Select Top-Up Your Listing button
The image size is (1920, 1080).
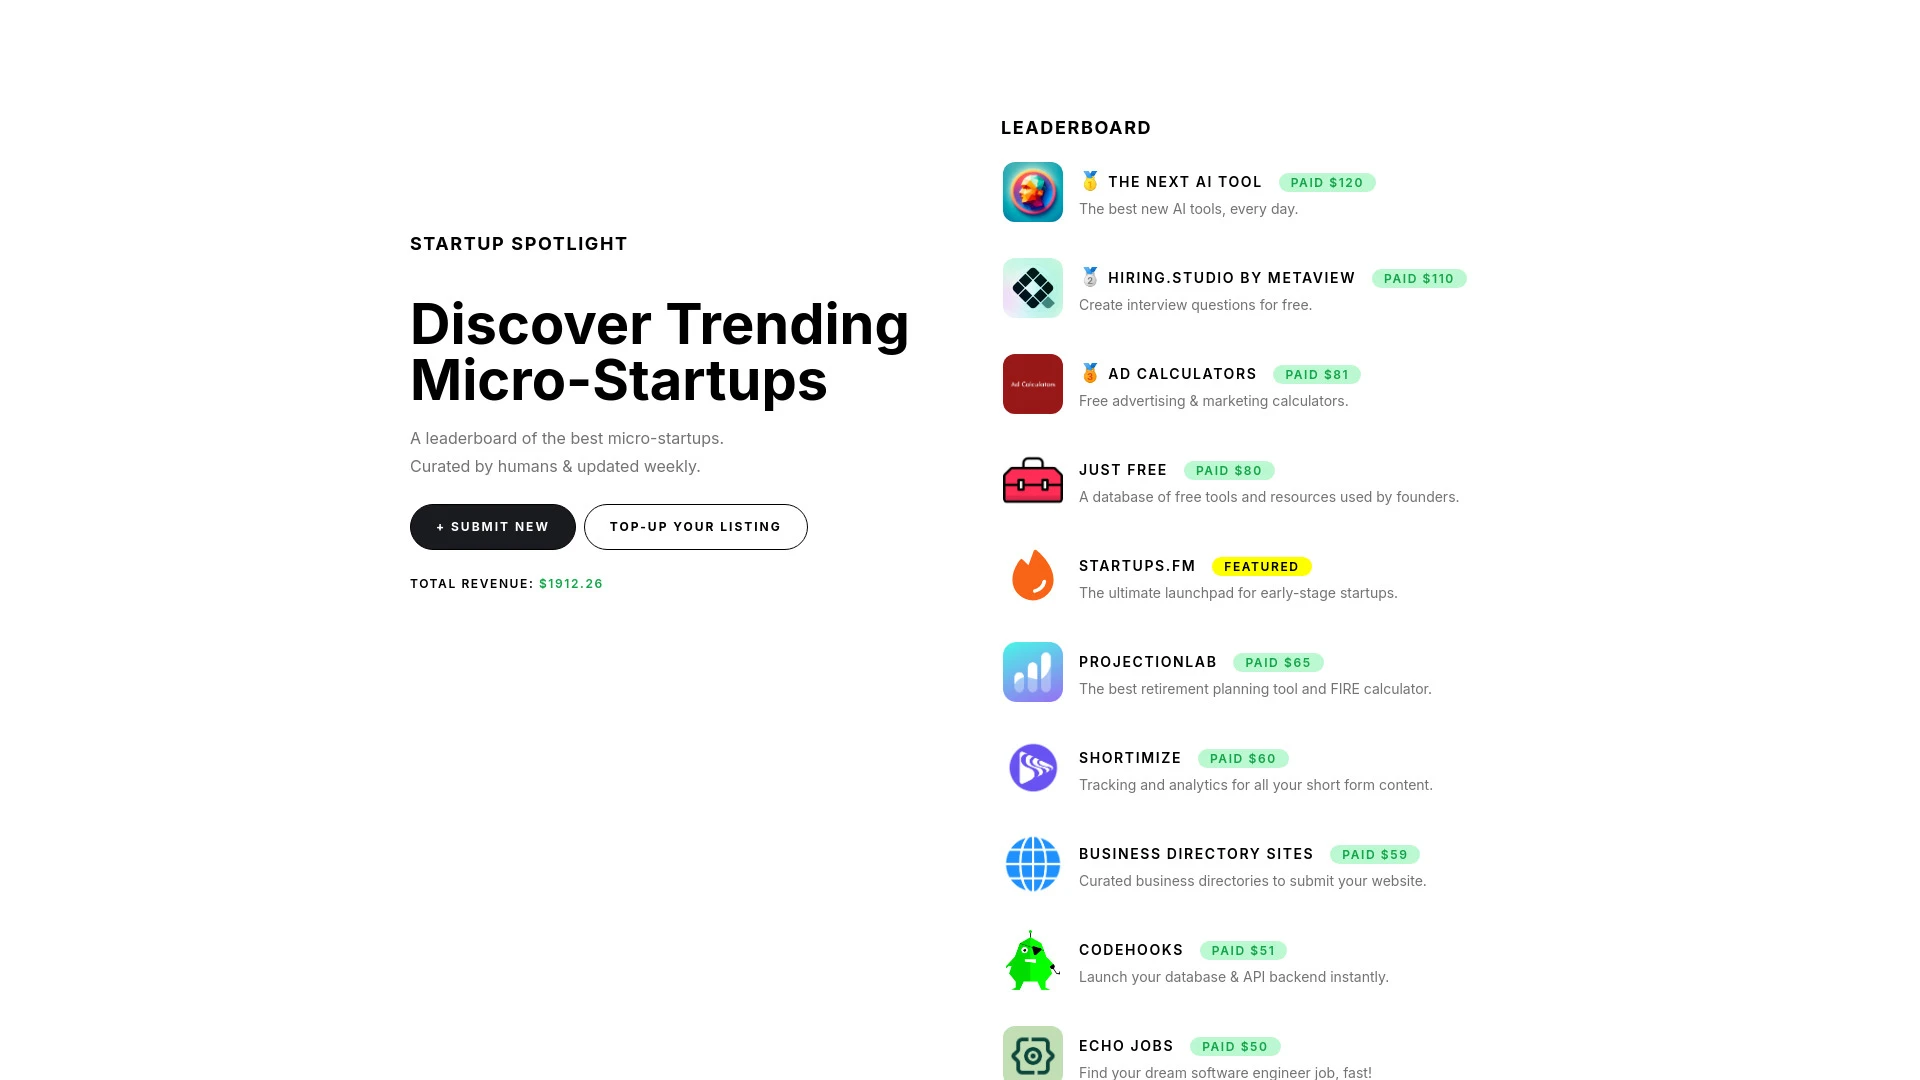coord(696,526)
